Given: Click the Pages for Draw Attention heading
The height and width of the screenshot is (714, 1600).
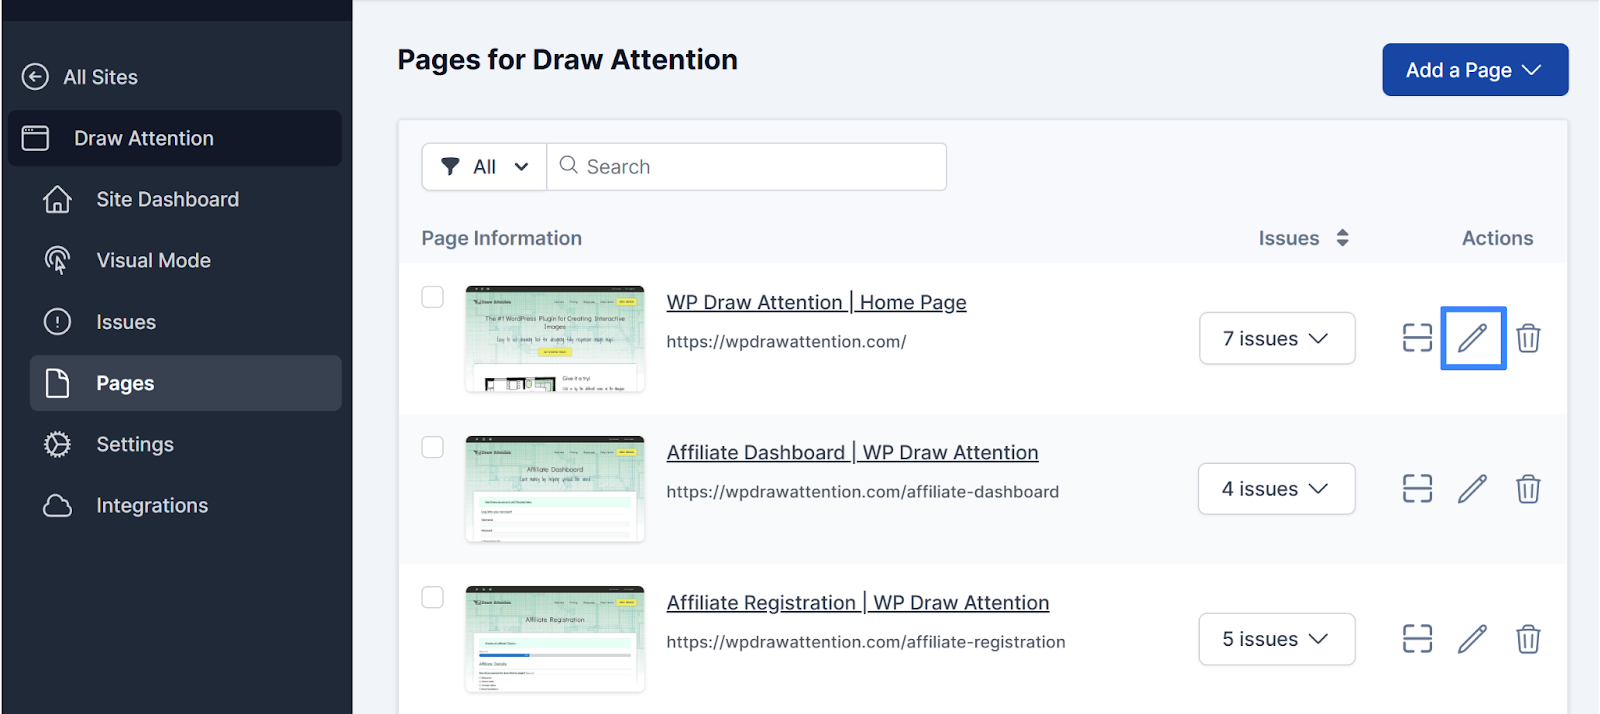Looking at the screenshot, I should pos(567,59).
